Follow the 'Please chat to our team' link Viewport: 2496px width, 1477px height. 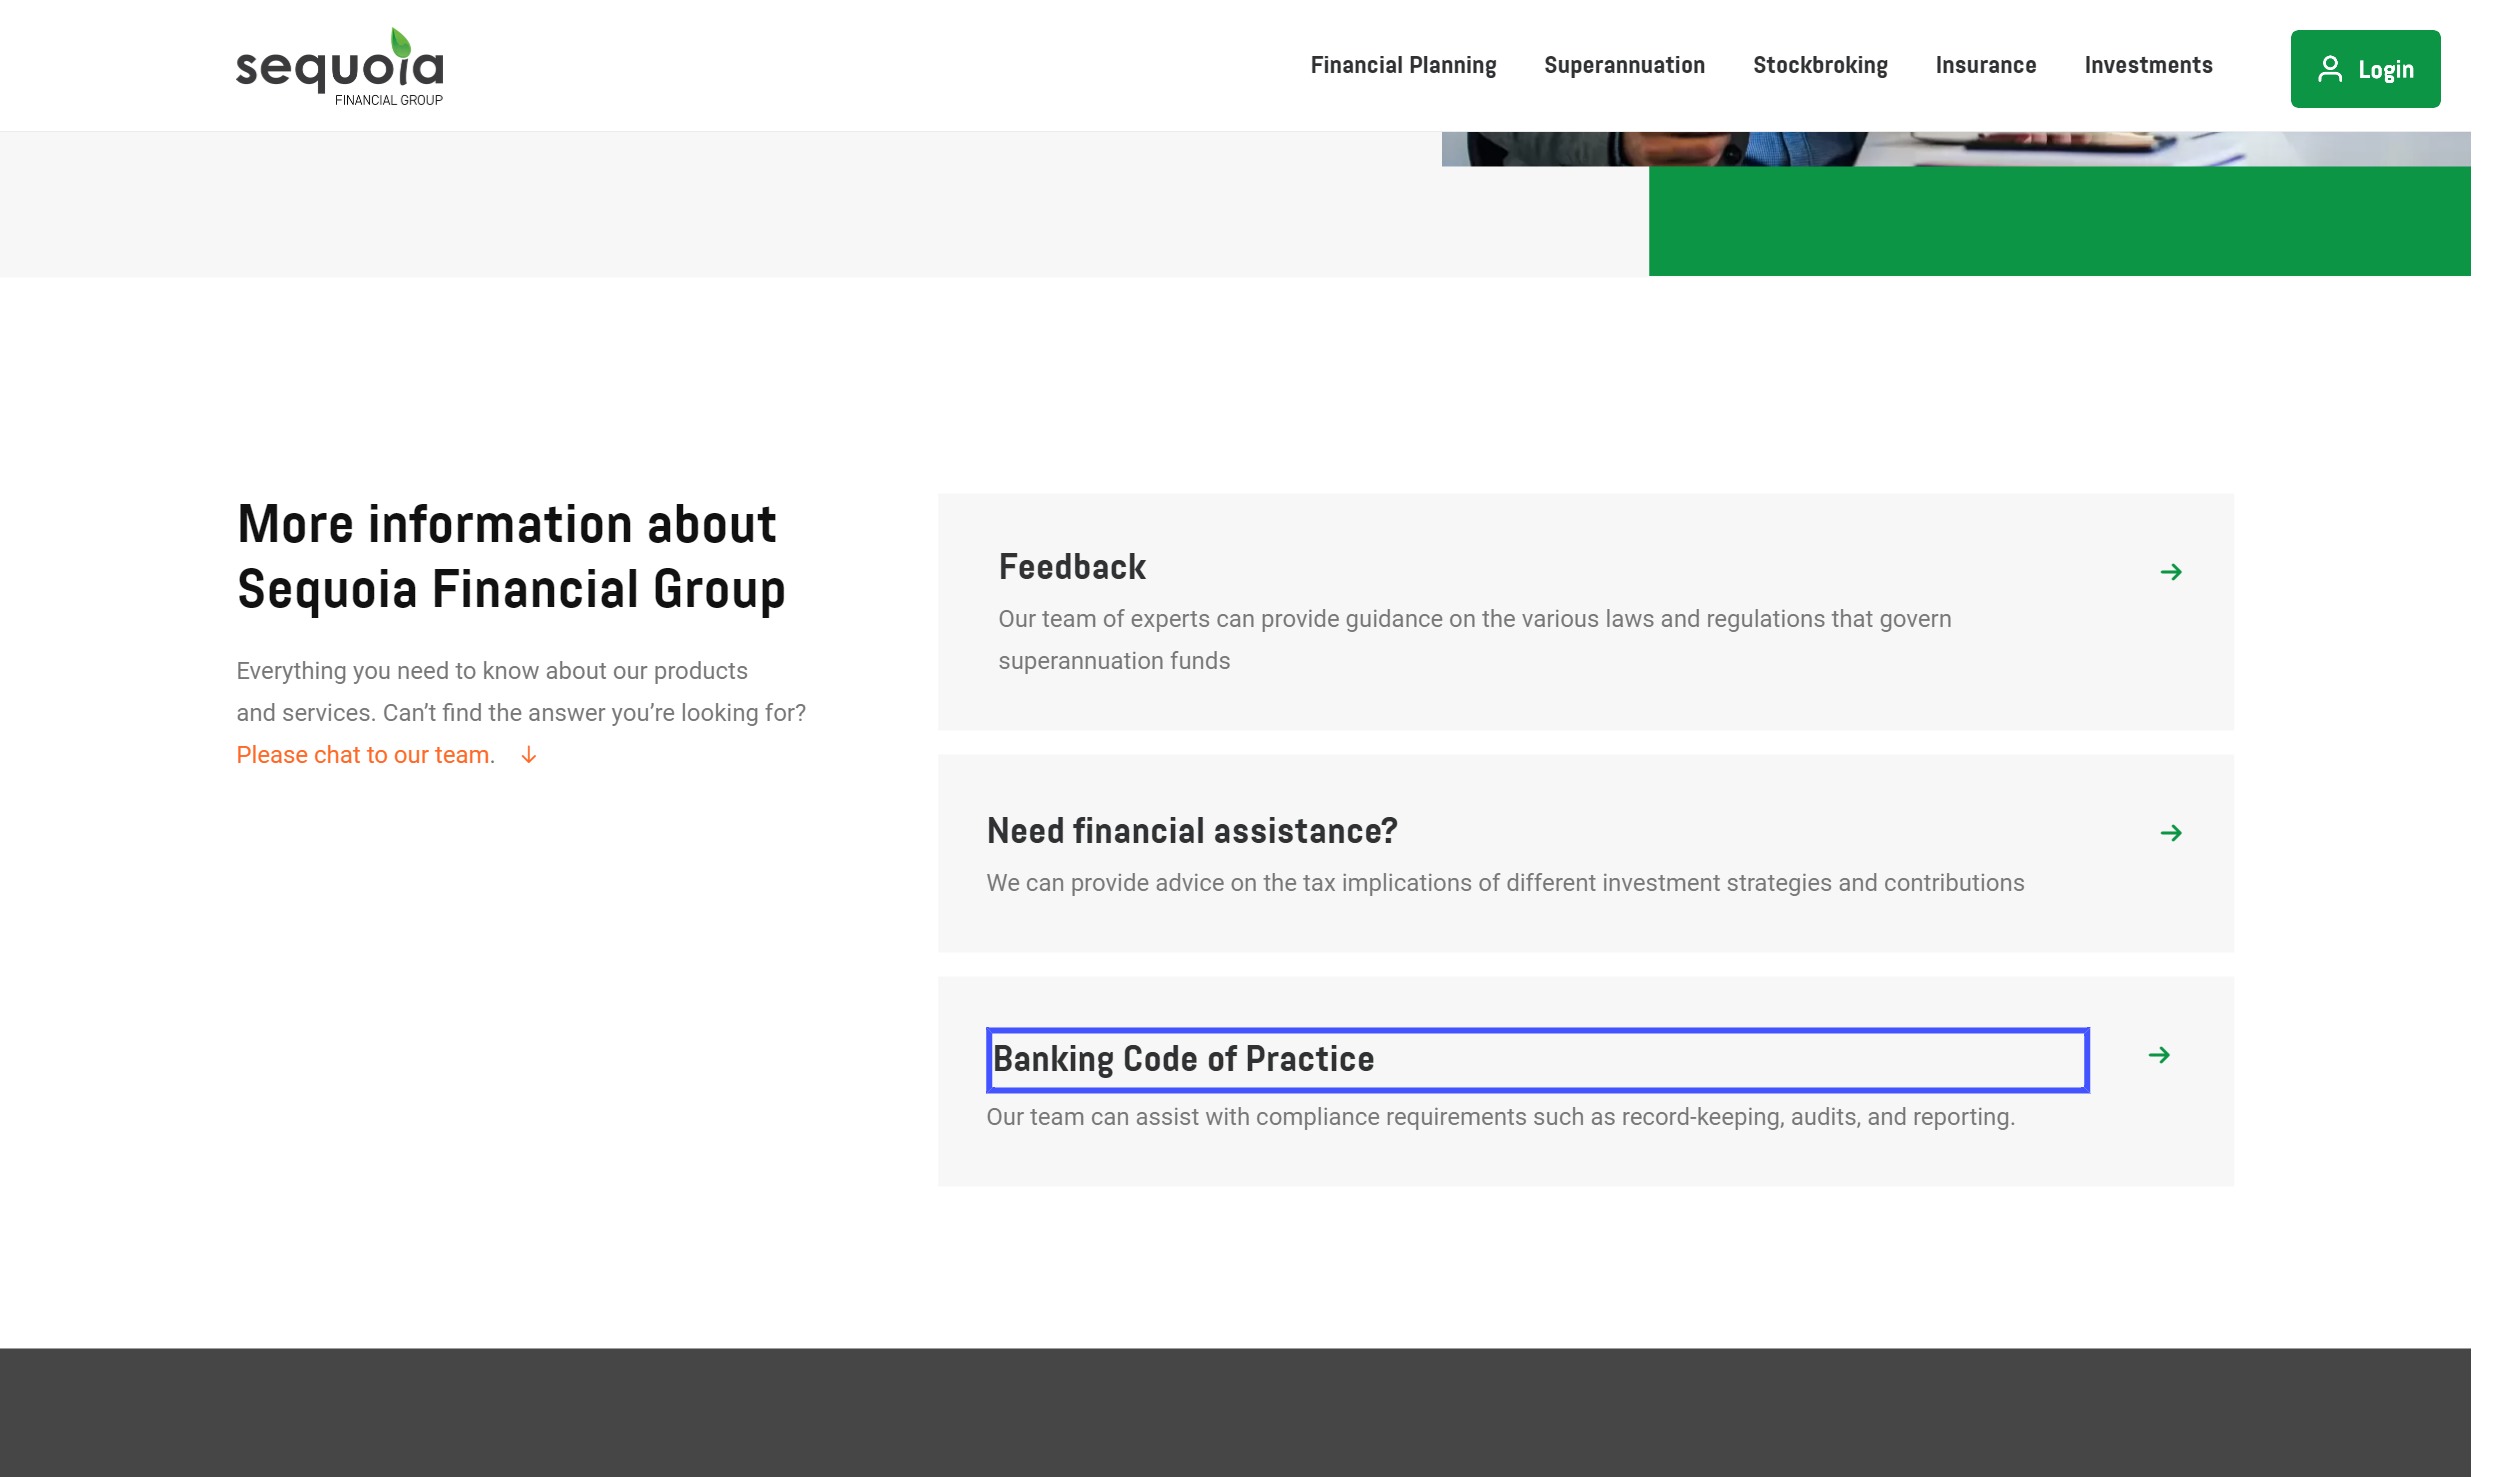[x=365, y=755]
